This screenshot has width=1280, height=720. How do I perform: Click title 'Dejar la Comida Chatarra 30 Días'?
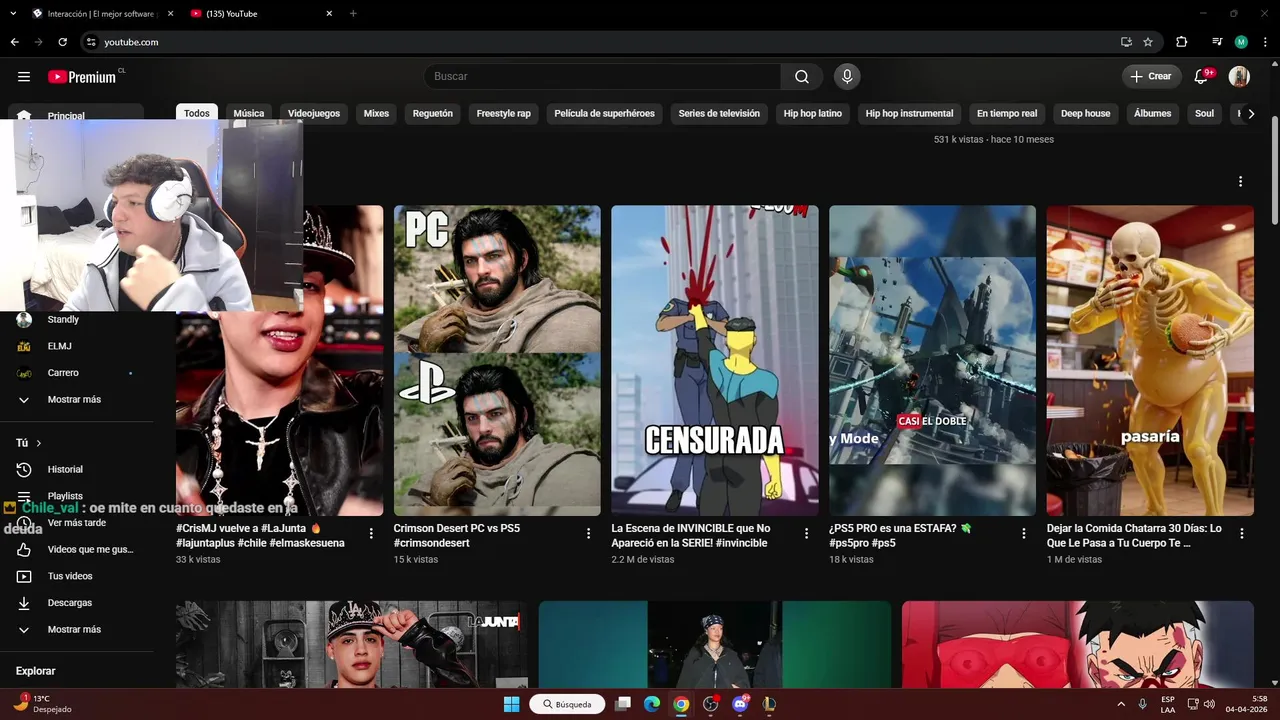click(x=1134, y=535)
